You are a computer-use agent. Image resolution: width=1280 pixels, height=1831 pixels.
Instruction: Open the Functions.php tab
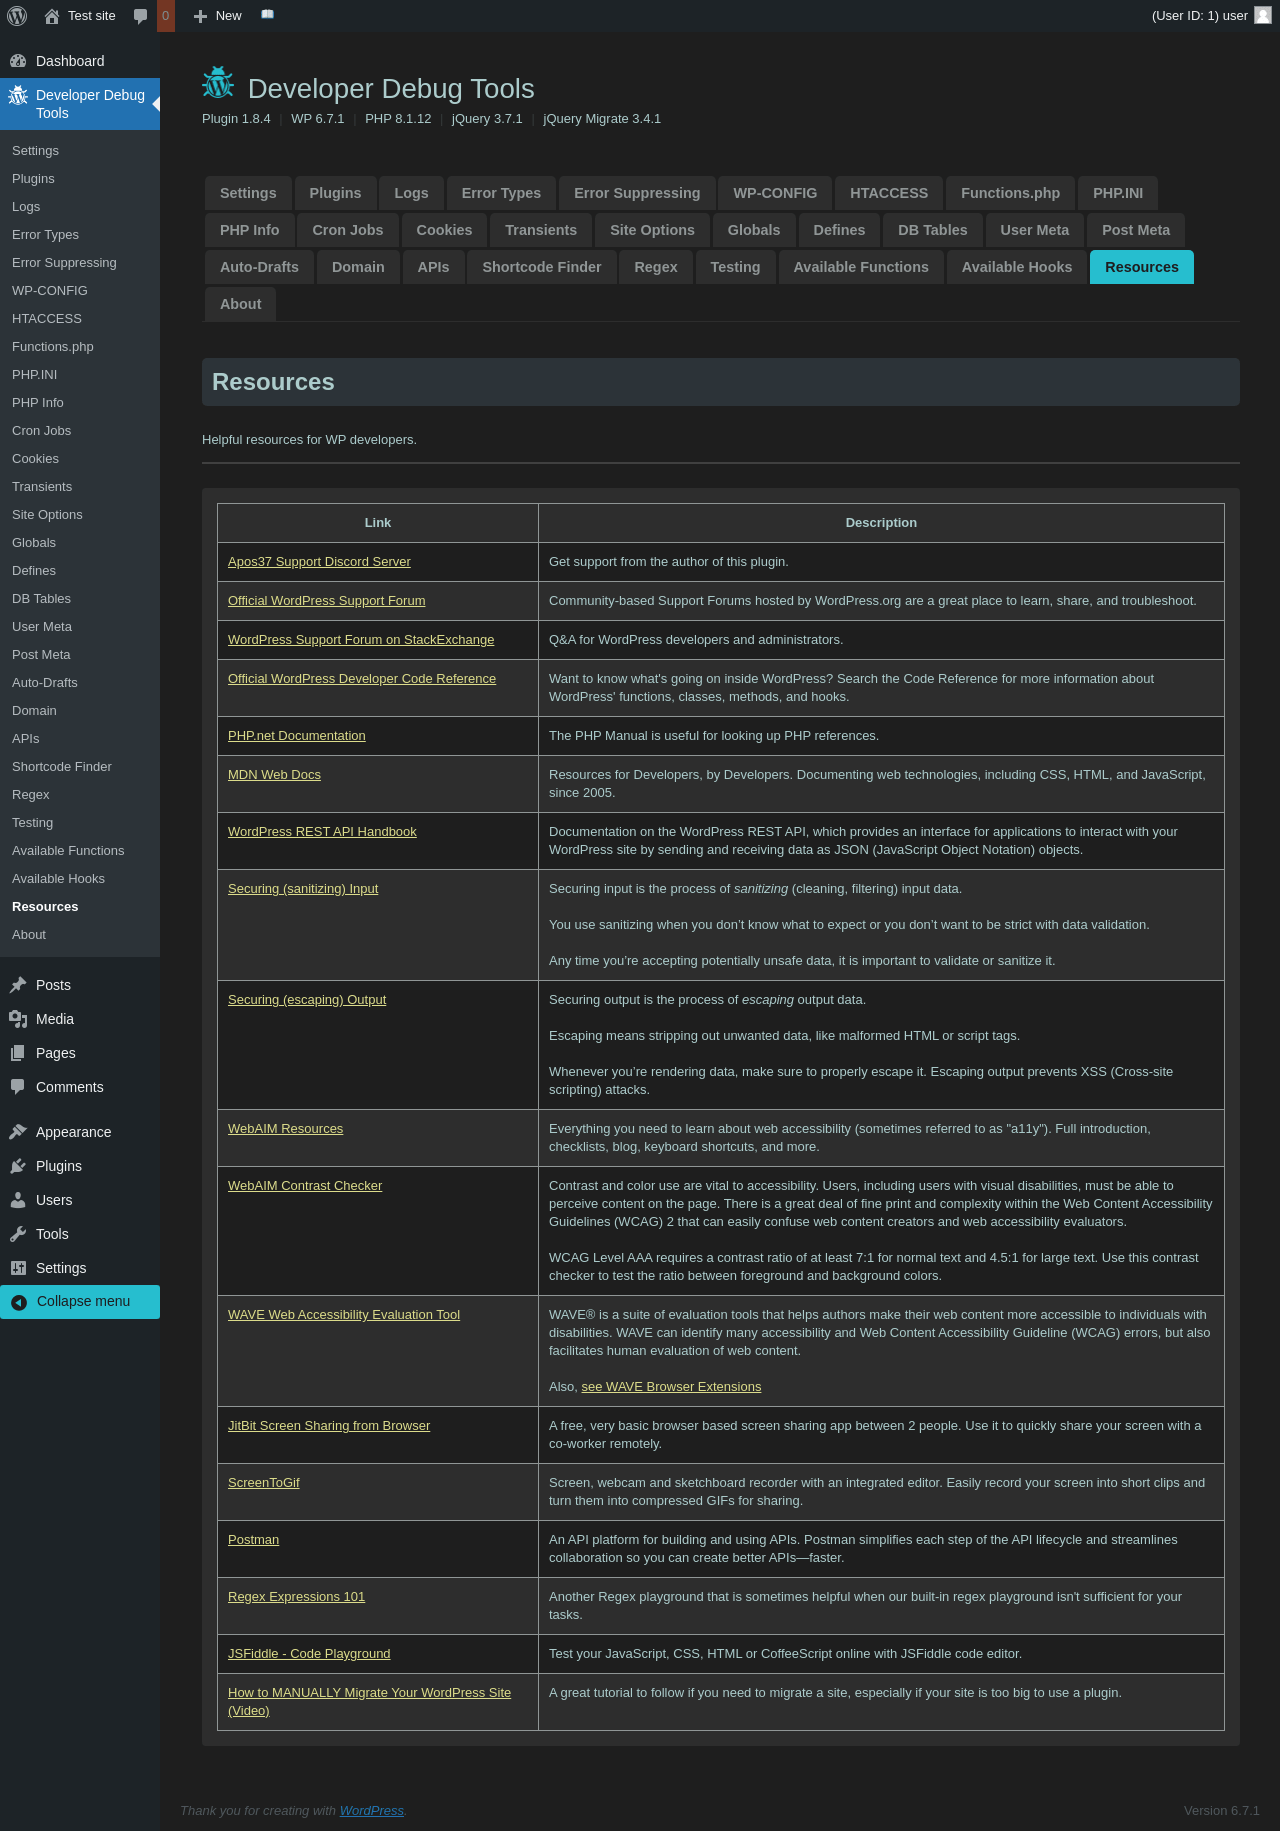coord(1010,193)
